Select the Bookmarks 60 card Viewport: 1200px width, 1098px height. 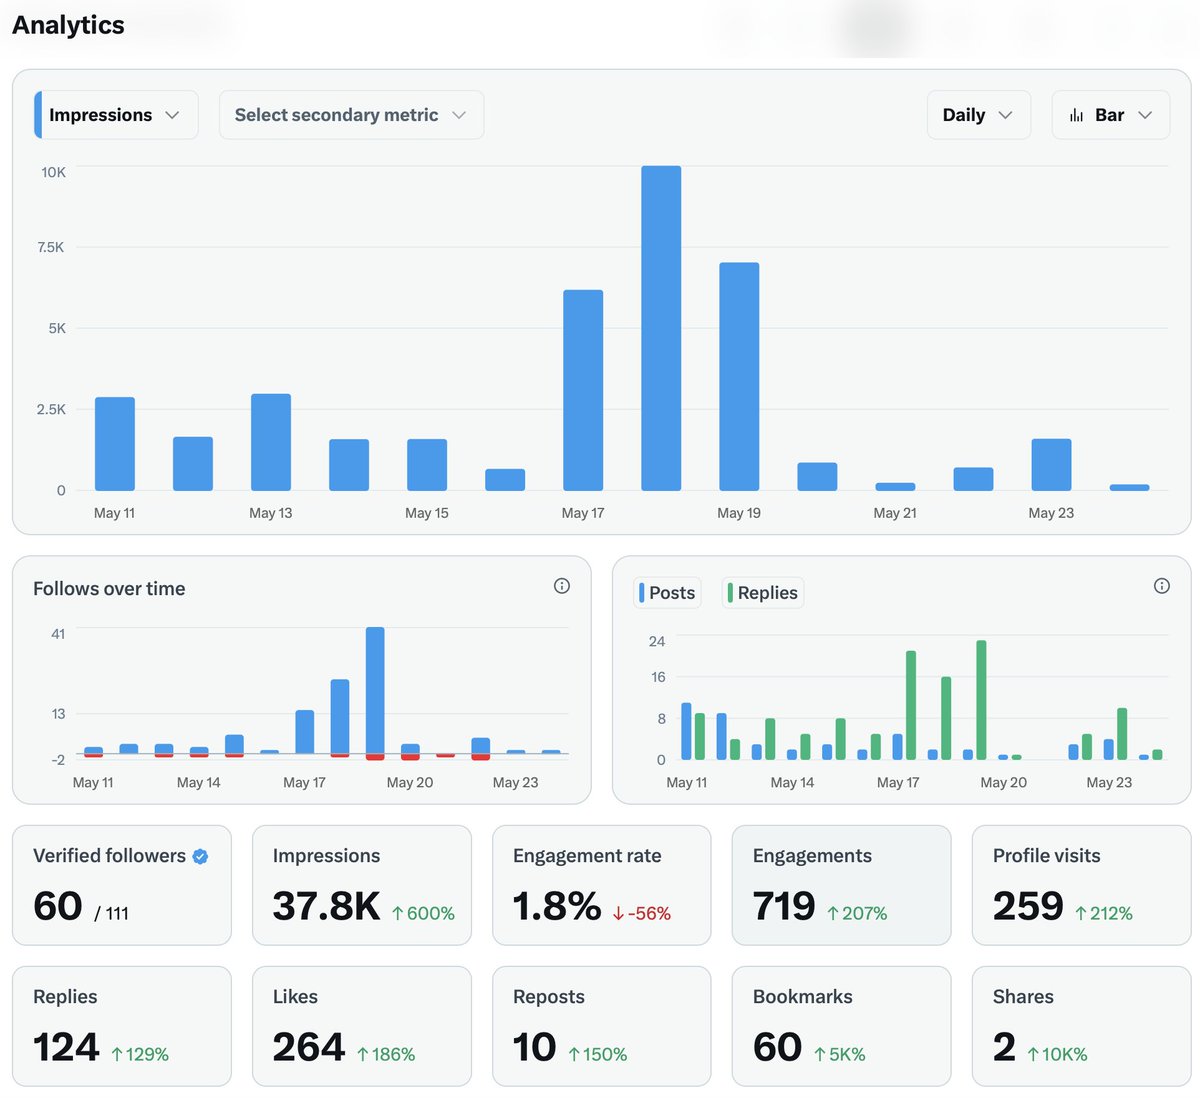tap(842, 1026)
